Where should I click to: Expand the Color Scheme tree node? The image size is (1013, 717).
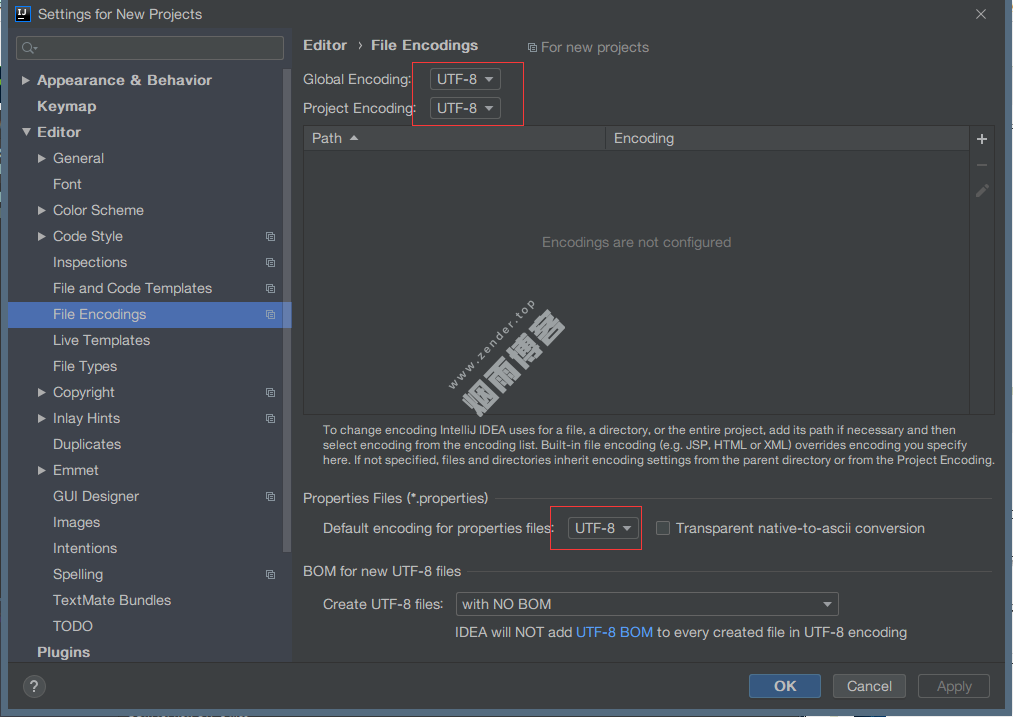(x=42, y=210)
